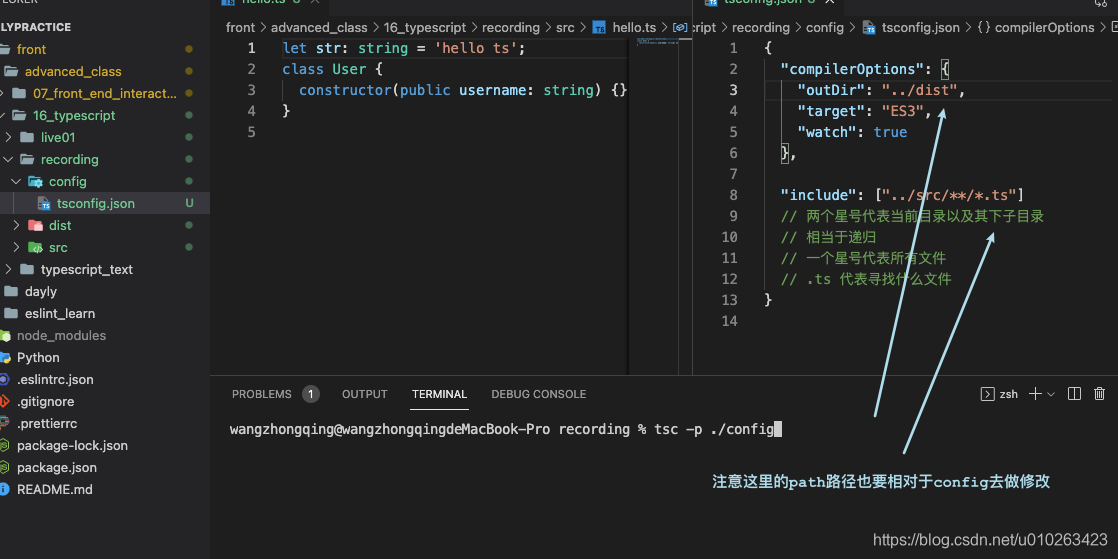
Task: Select the front folder in explorer
Action: (x=31, y=49)
